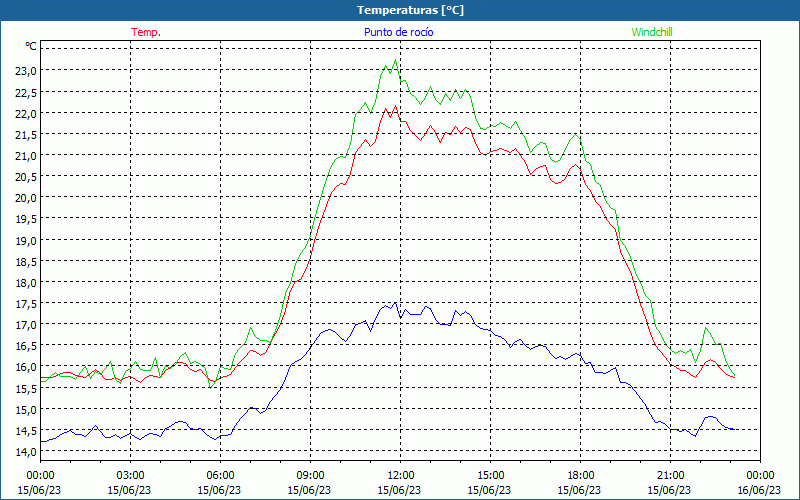Screen dimensions: 800x500
Task: Click the 15/06/23 date under 12:00
Action: point(399,490)
